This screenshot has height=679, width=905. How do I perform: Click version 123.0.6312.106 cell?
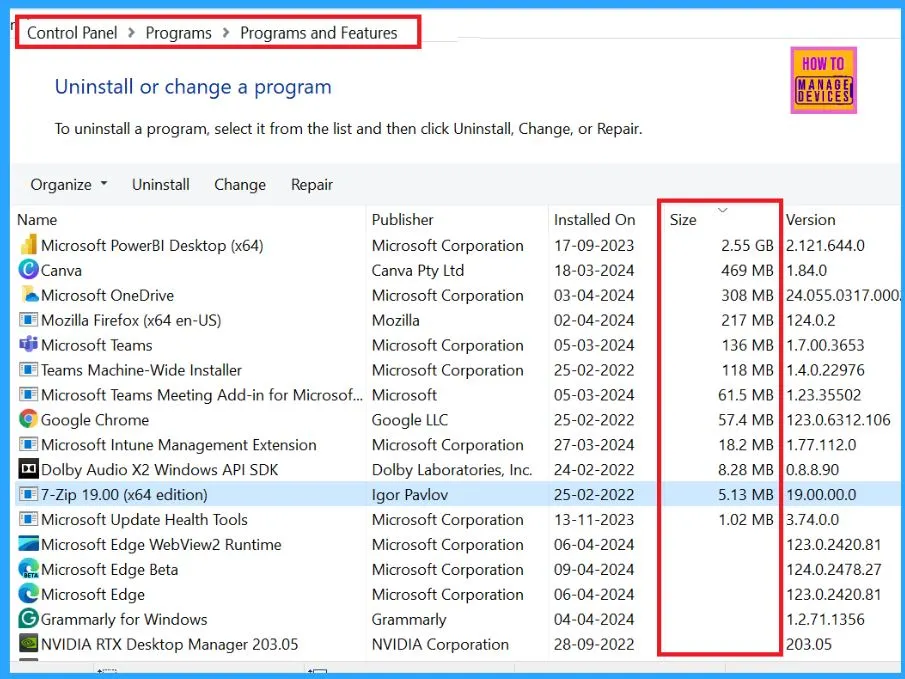[x=838, y=420]
